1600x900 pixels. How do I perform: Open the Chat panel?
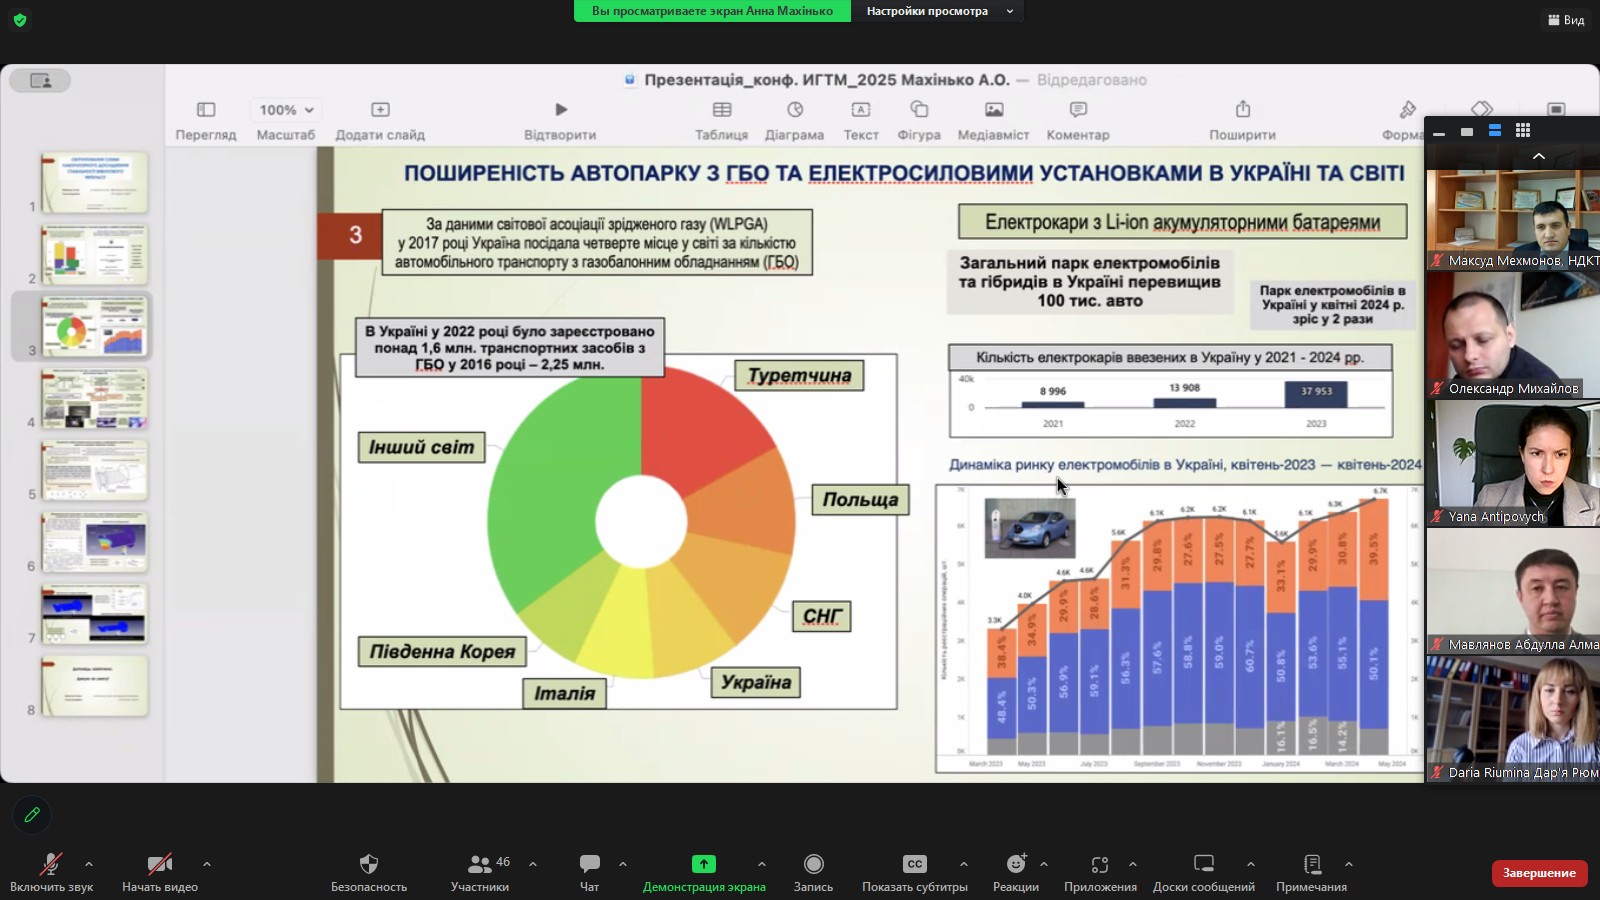590,865
